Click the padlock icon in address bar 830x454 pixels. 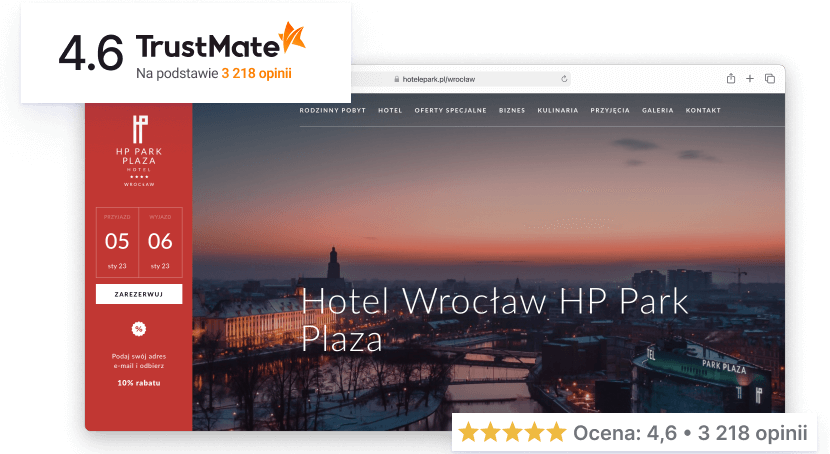(x=396, y=79)
